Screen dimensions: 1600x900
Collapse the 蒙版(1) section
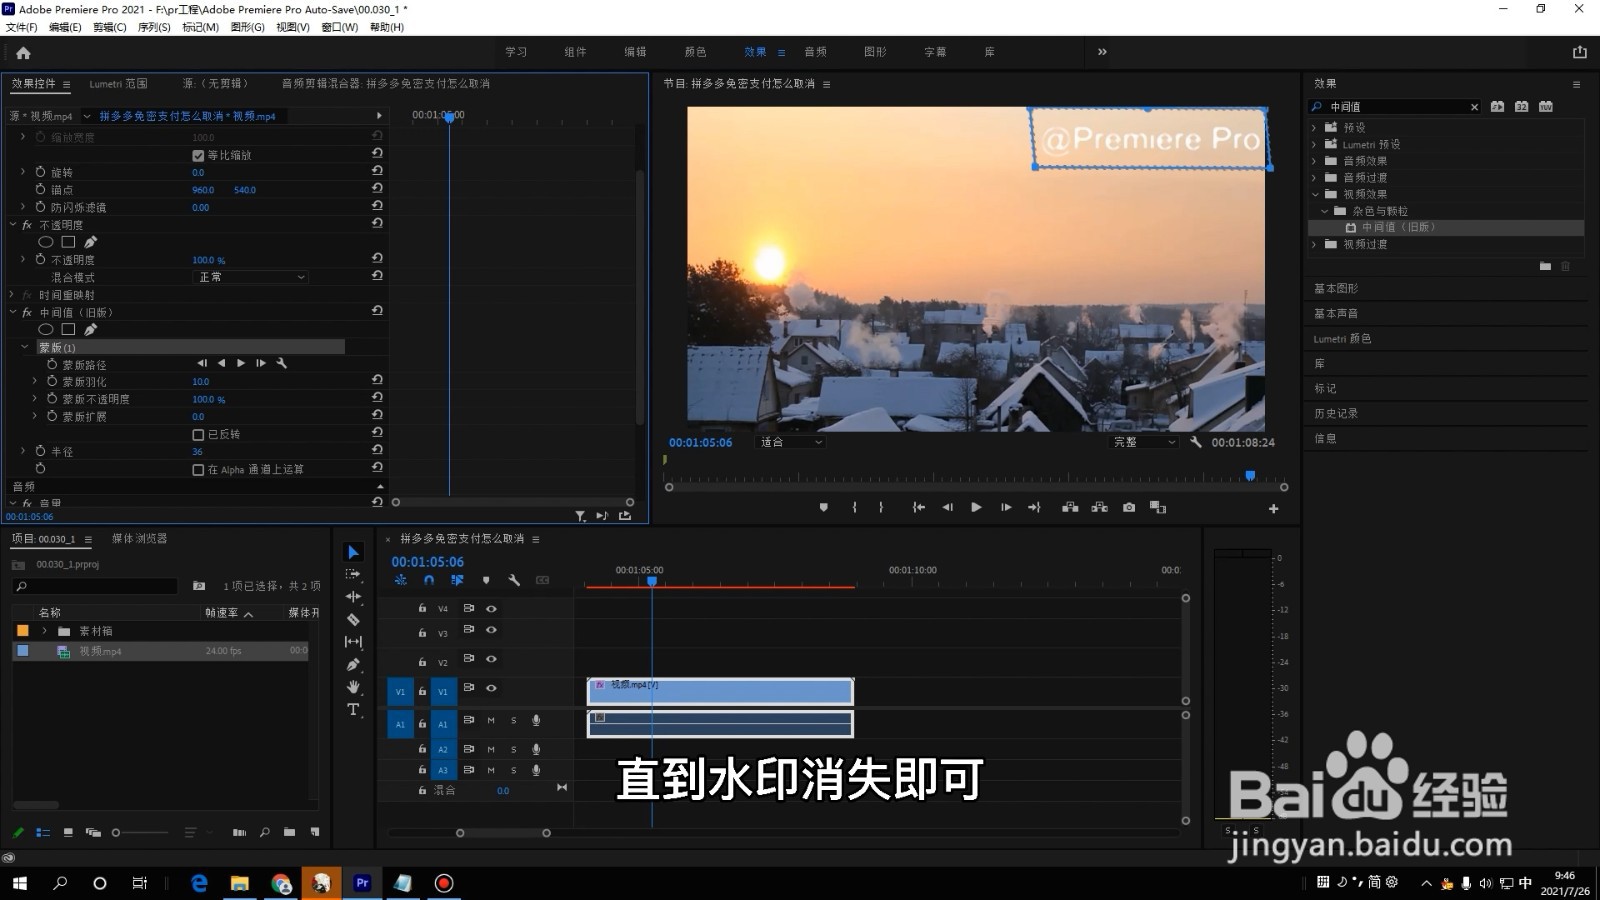click(24, 346)
